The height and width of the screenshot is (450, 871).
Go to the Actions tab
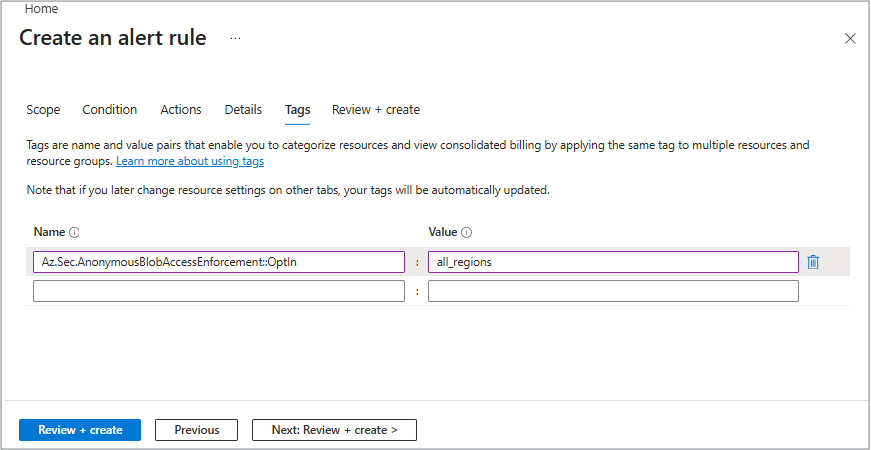pos(181,110)
